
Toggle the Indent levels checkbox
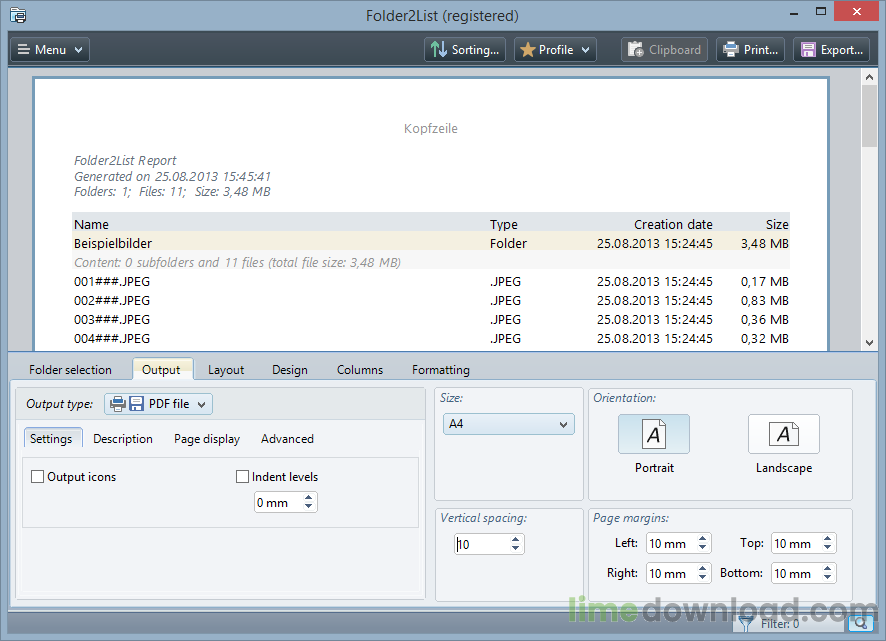(242, 477)
